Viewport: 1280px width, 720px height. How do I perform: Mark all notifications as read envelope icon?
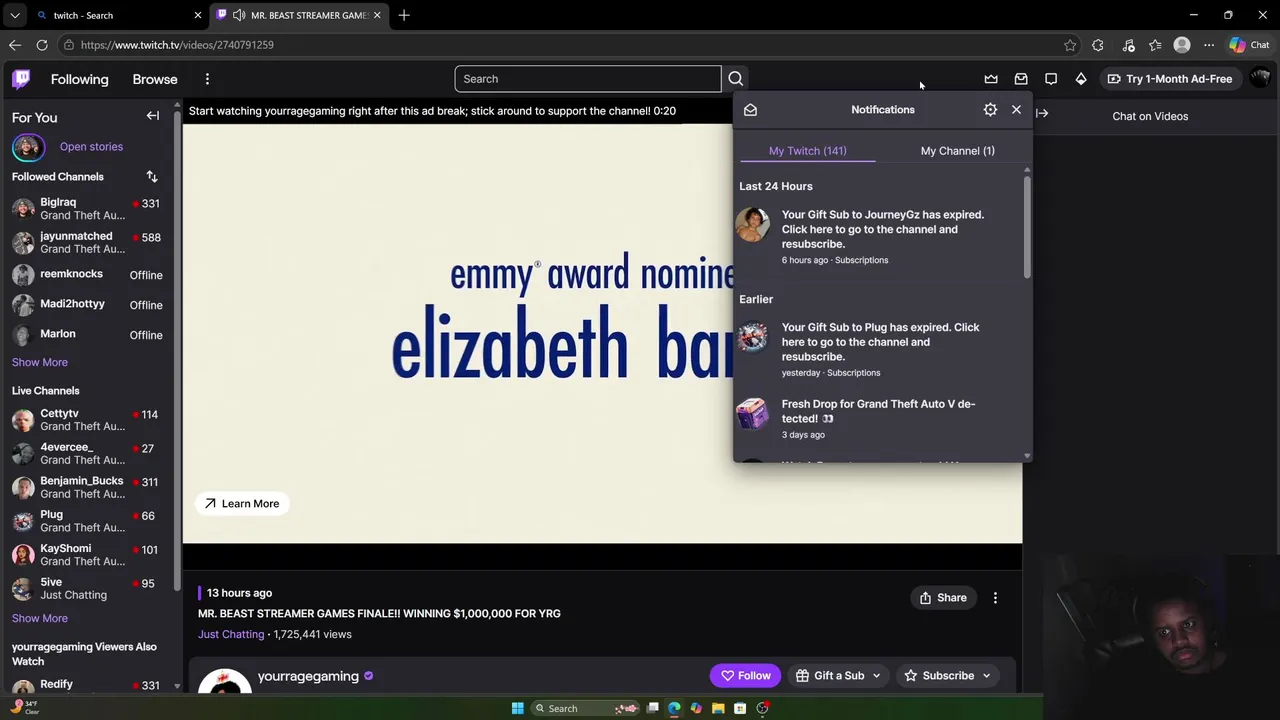click(750, 110)
